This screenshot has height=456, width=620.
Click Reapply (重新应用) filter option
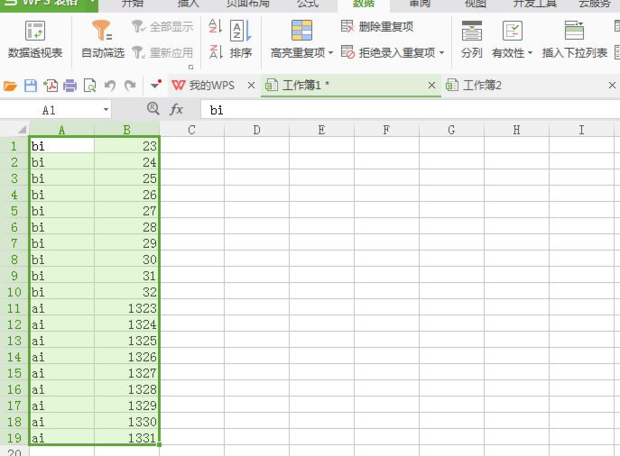point(163,53)
